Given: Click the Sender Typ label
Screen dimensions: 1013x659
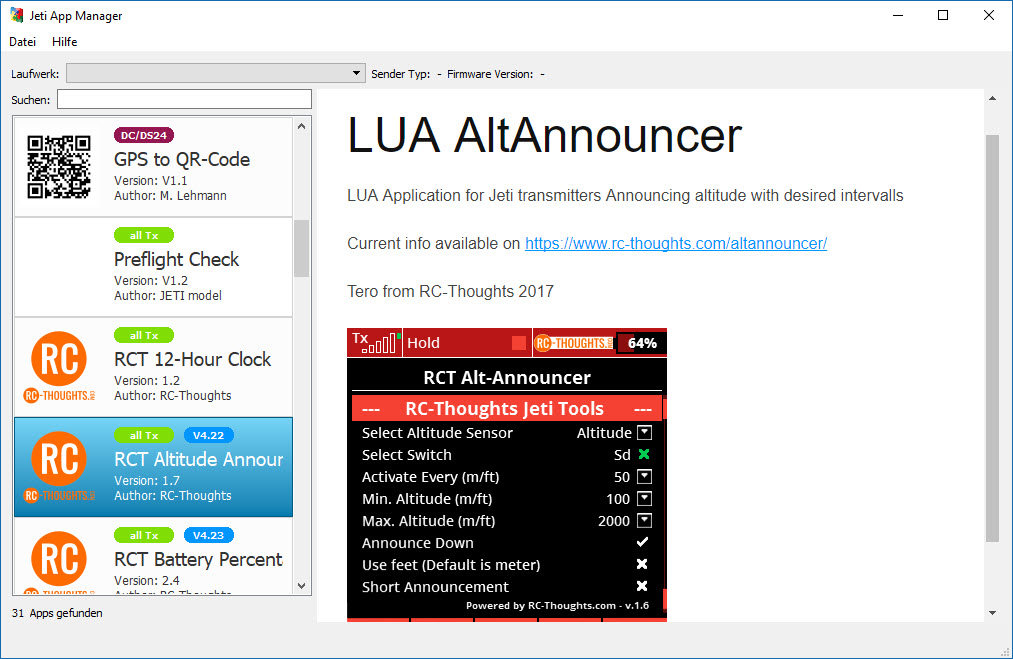Looking at the screenshot, I should point(401,74).
